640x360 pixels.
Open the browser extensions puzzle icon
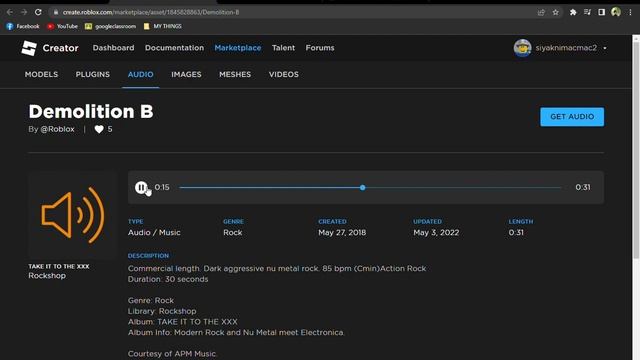point(573,12)
